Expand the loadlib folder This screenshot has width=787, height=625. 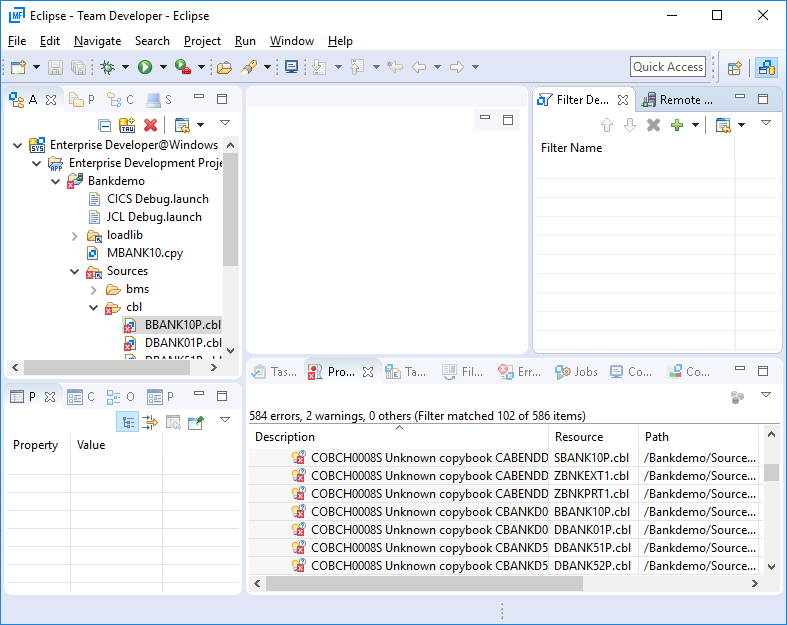click(75, 235)
